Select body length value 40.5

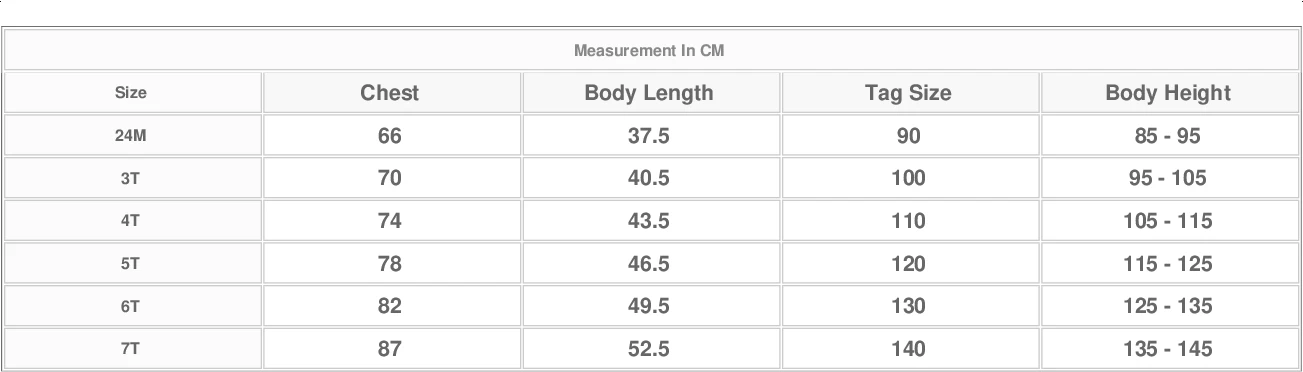649,179
